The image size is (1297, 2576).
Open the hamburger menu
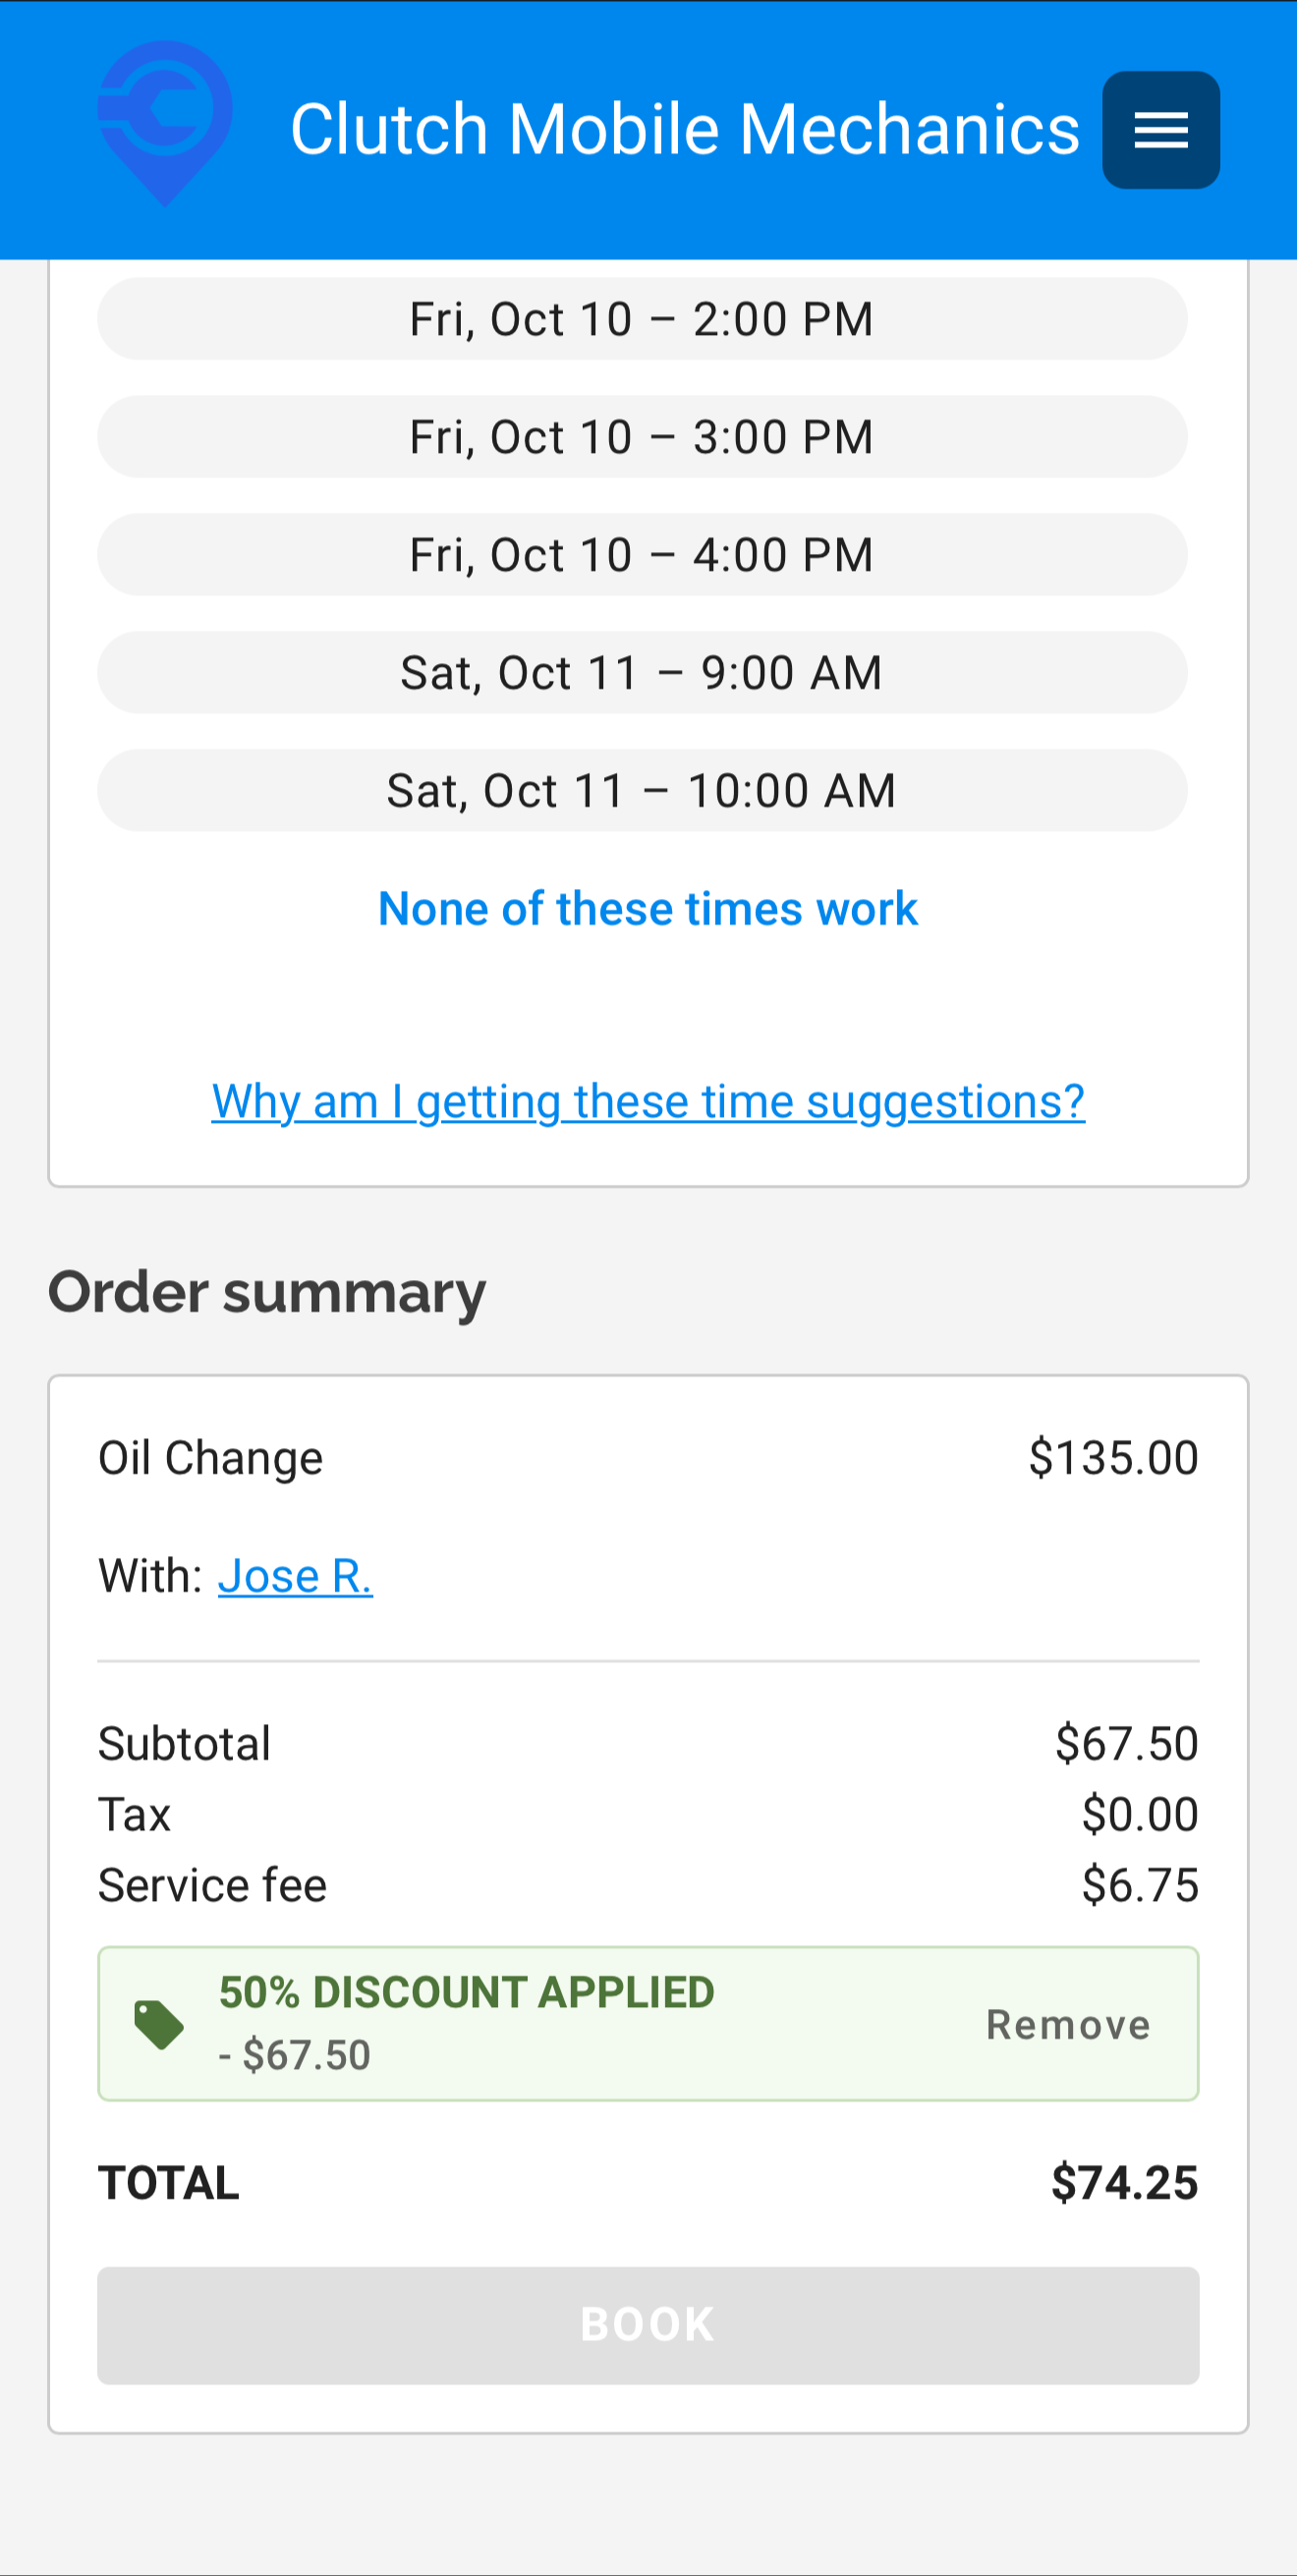coord(1160,130)
